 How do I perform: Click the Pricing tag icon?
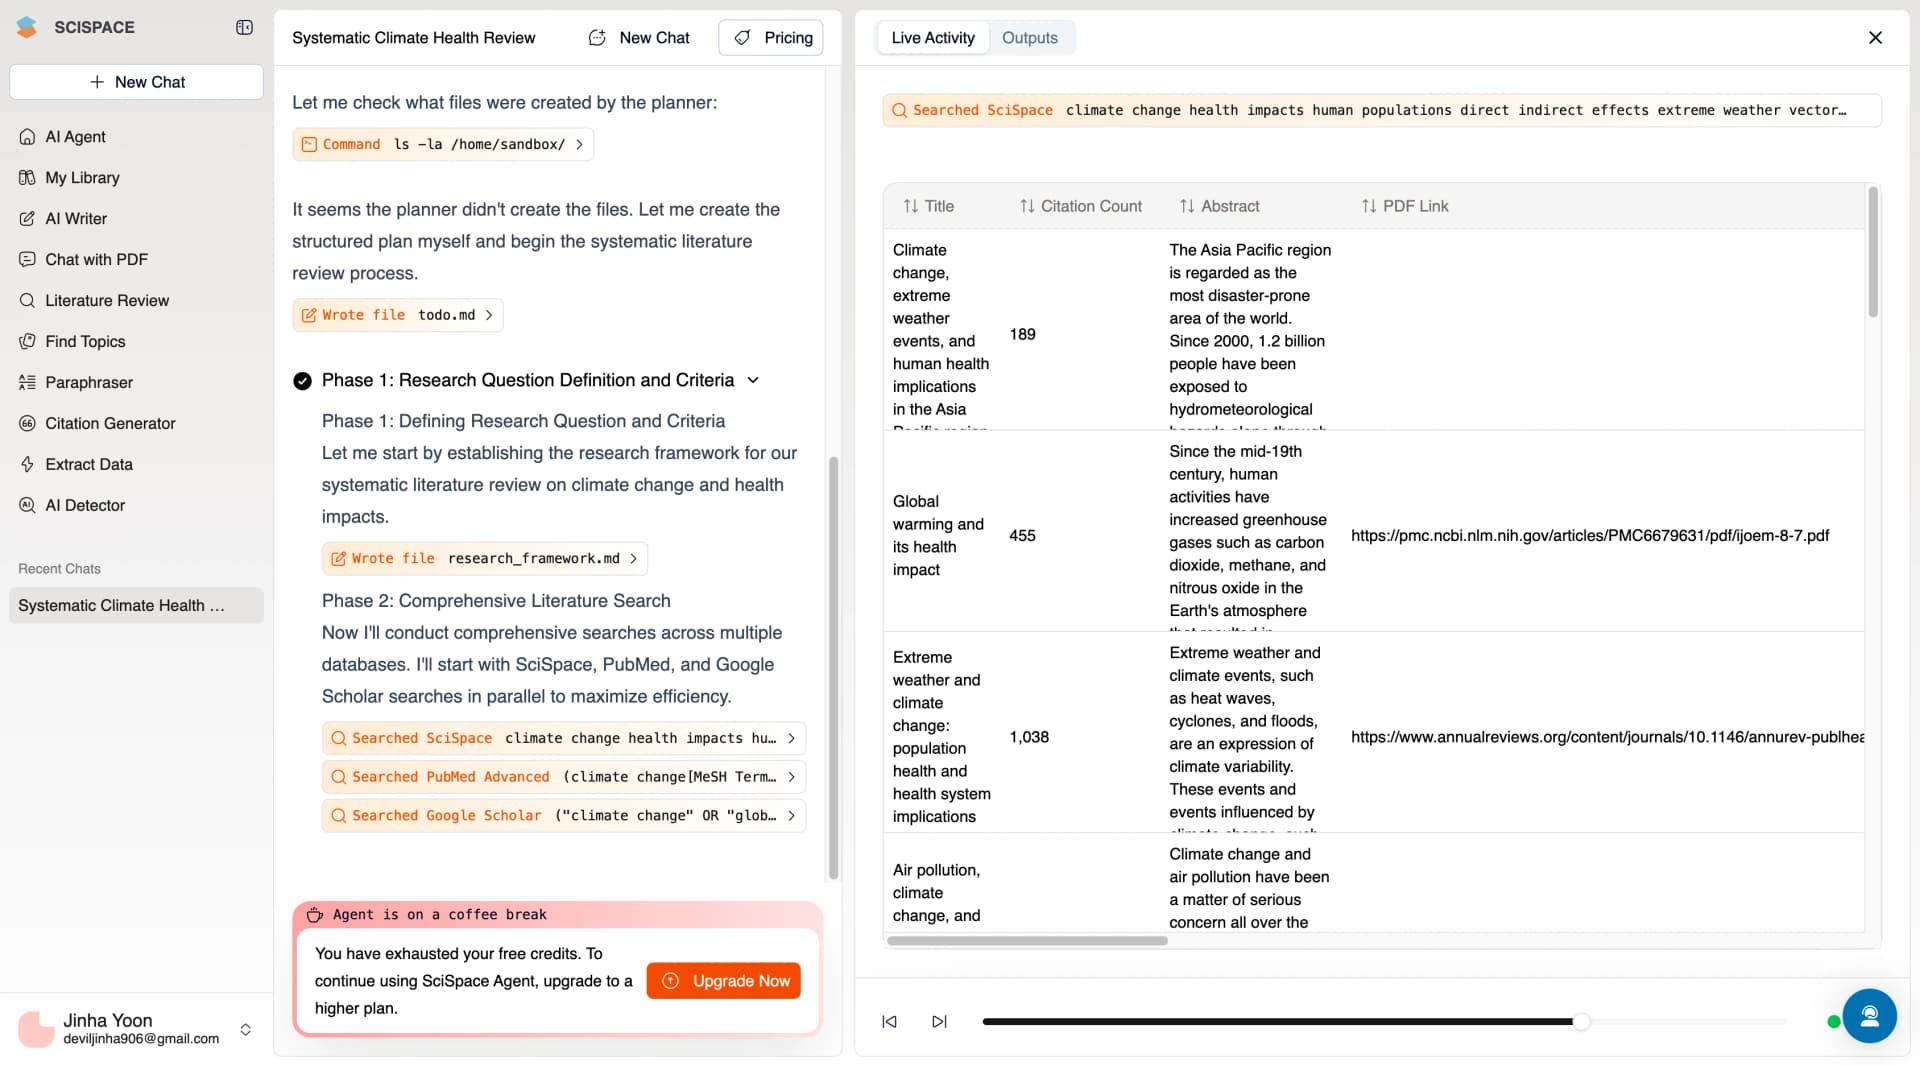click(x=742, y=38)
